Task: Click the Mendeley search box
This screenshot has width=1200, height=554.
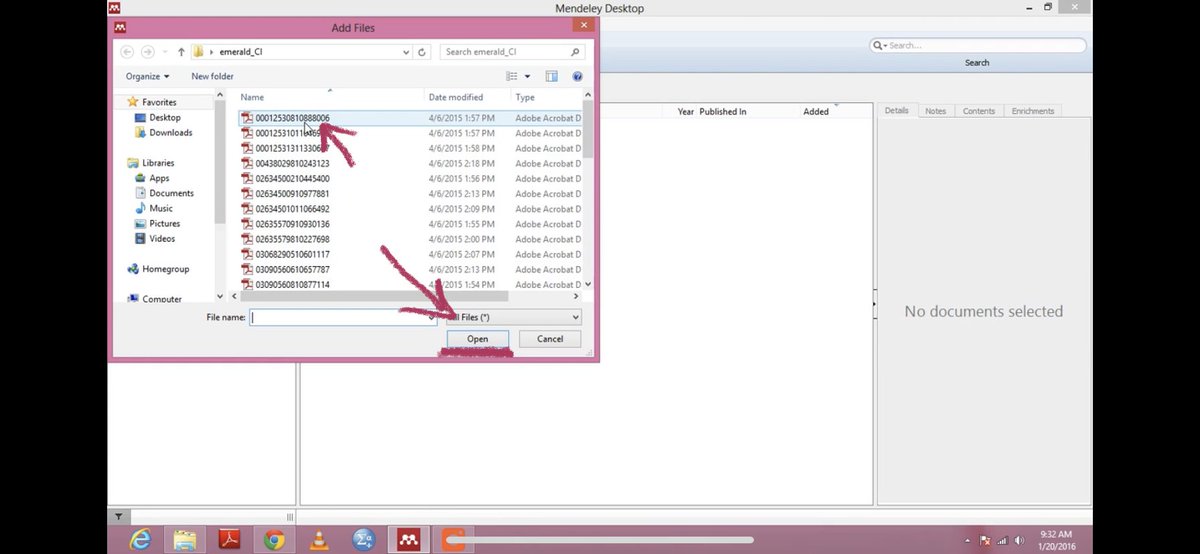Action: [x=978, y=45]
